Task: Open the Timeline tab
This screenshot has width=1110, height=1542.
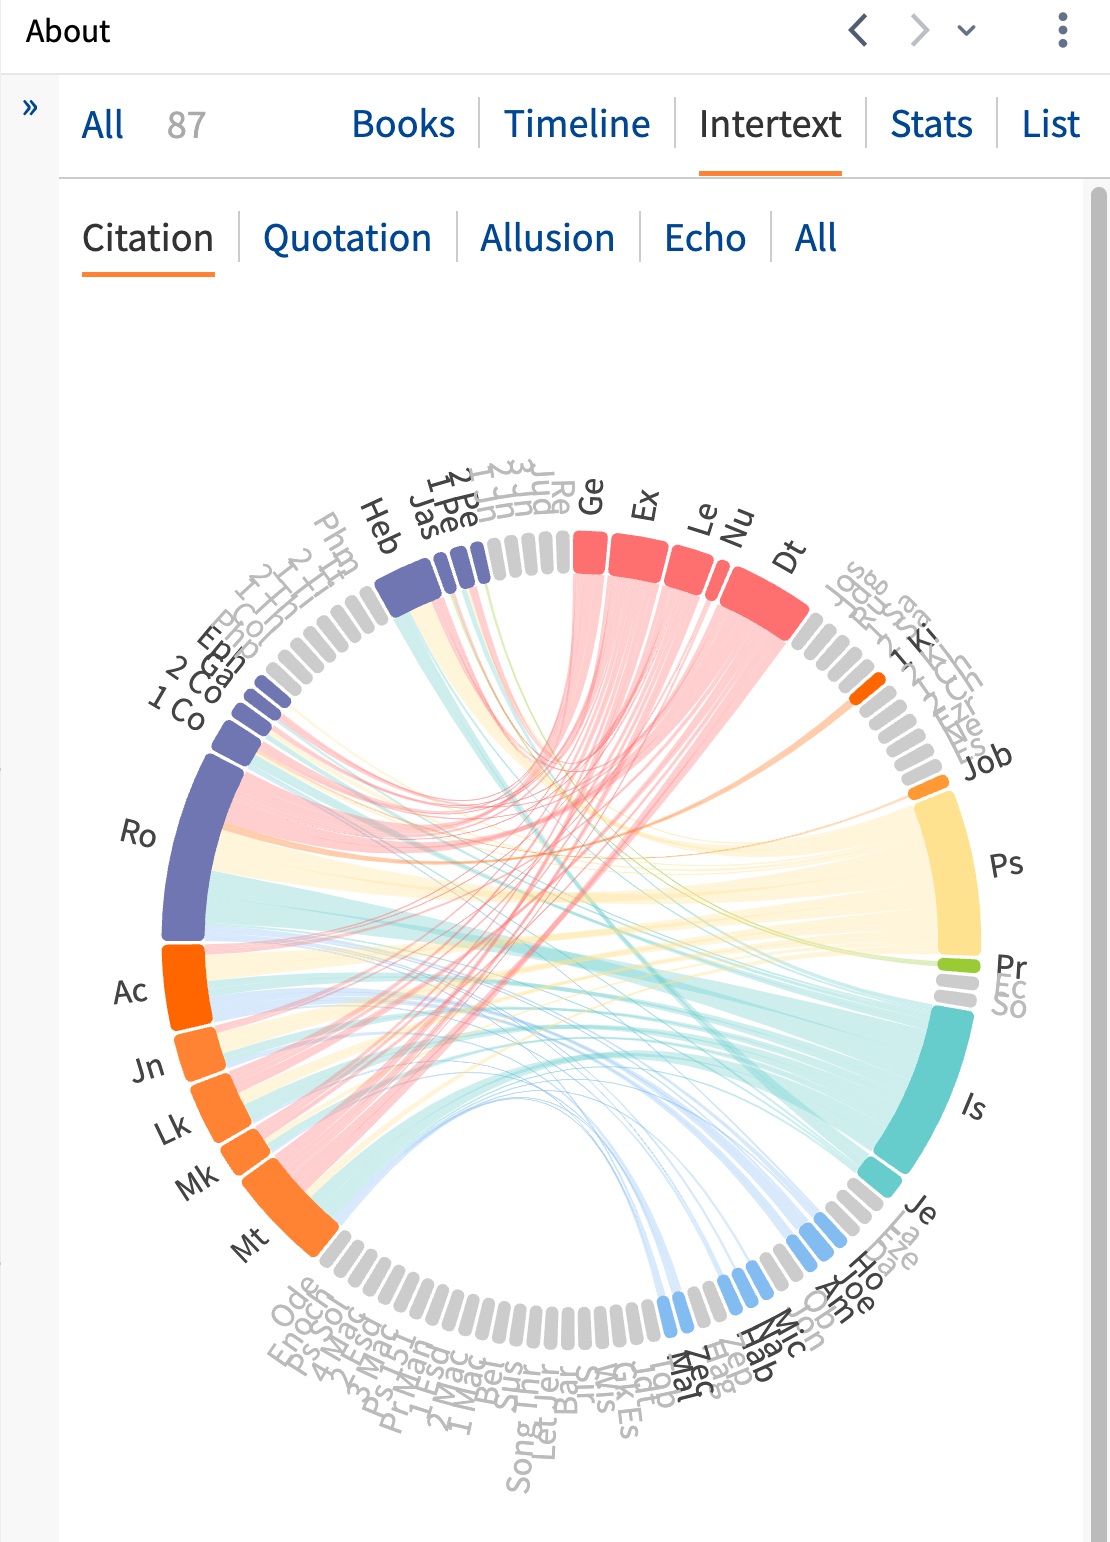Action: pos(577,124)
